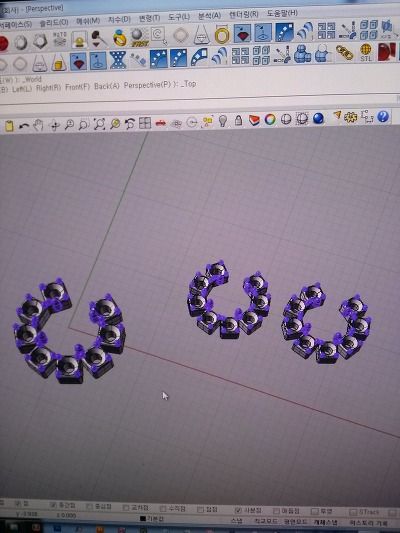Open the 도움말(H) menu
Image resolution: width=400 pixels, height=533 pixels.
[x=282, y=13]
